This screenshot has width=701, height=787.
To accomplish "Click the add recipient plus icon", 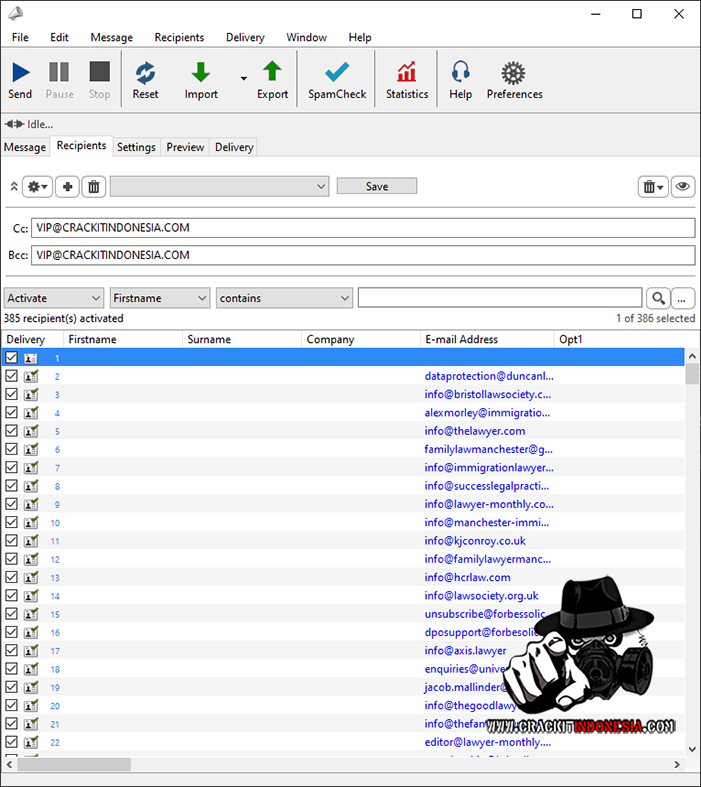I will [x=68, y=187].
